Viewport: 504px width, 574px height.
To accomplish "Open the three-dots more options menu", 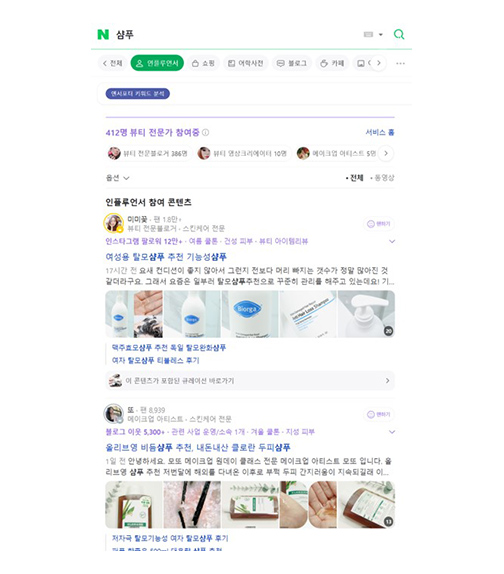I will click(400, 64).
